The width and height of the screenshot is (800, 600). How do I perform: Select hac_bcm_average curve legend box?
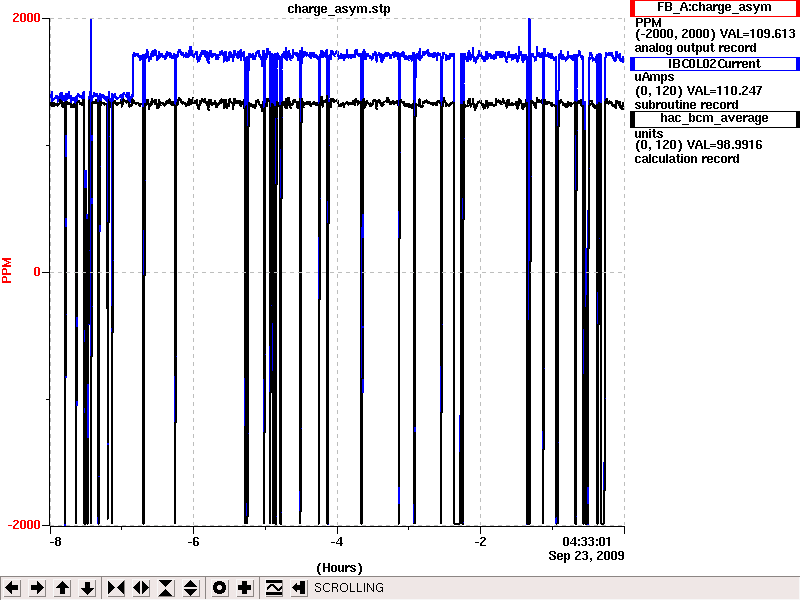point(714,118)
